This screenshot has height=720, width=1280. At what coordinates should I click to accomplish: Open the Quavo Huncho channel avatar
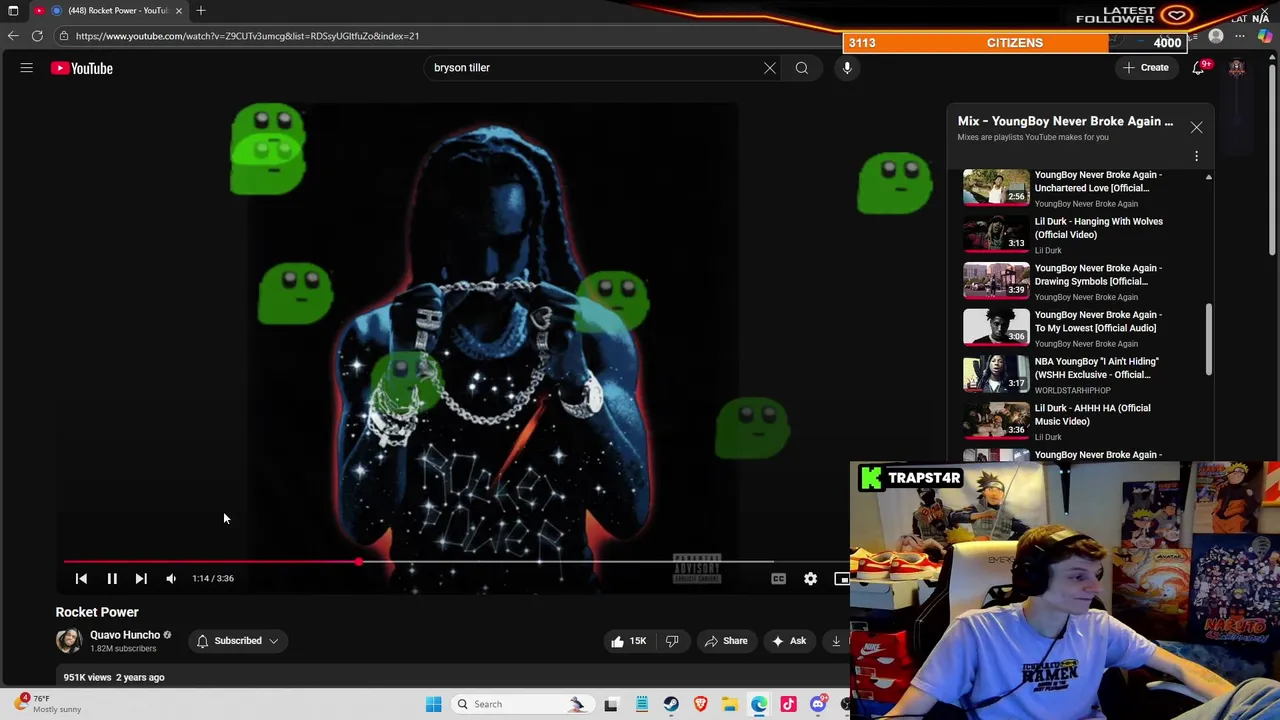pyautogui.click(x=68, y=640)
